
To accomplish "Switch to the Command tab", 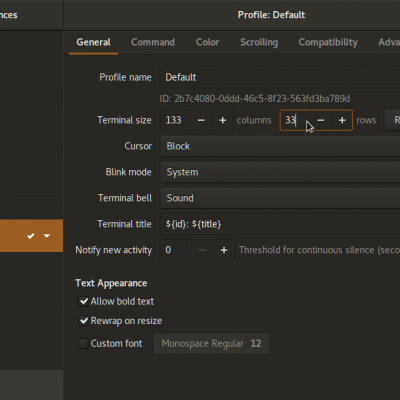I will [x=153, y=42].
